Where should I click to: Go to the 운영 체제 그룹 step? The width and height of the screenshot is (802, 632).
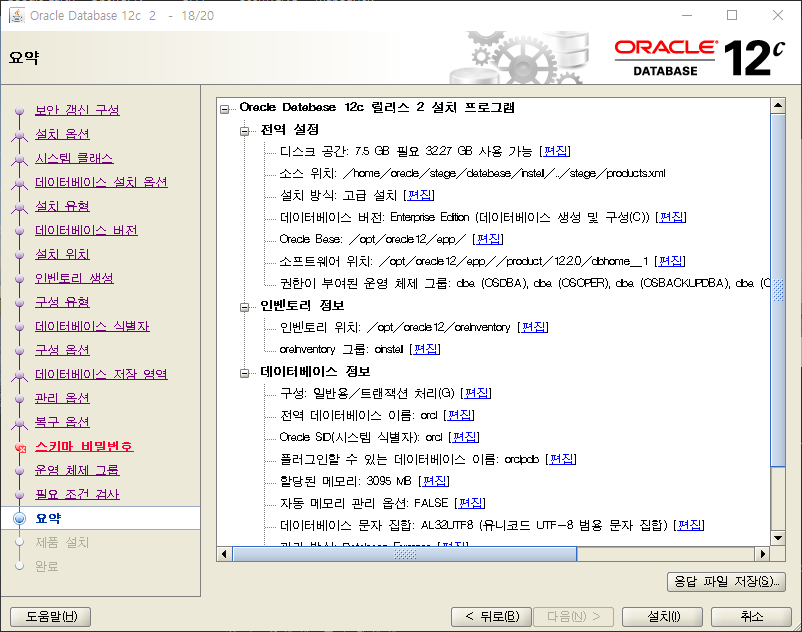(x=77, y=470)
